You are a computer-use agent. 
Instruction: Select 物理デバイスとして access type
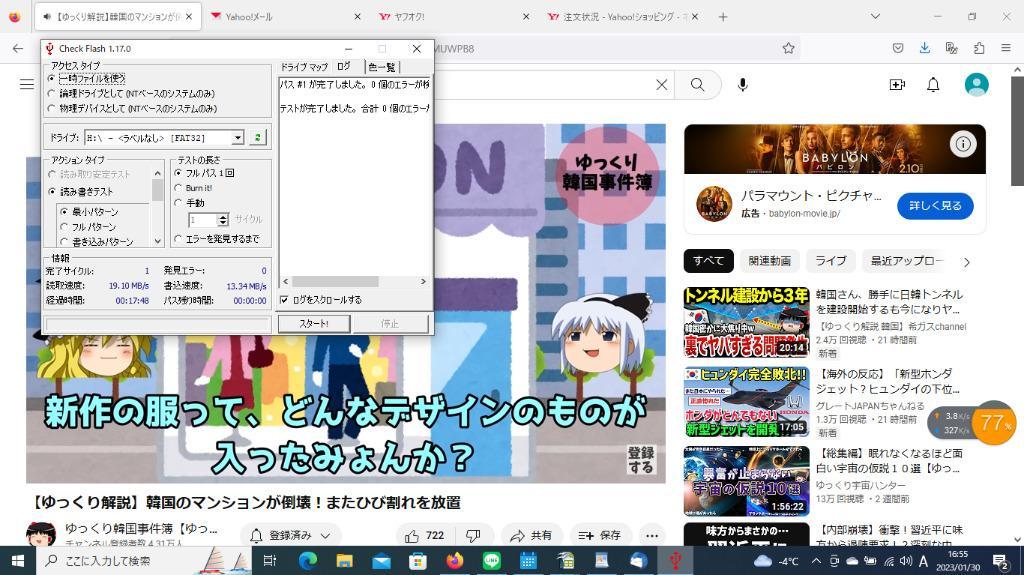(132, 108)
